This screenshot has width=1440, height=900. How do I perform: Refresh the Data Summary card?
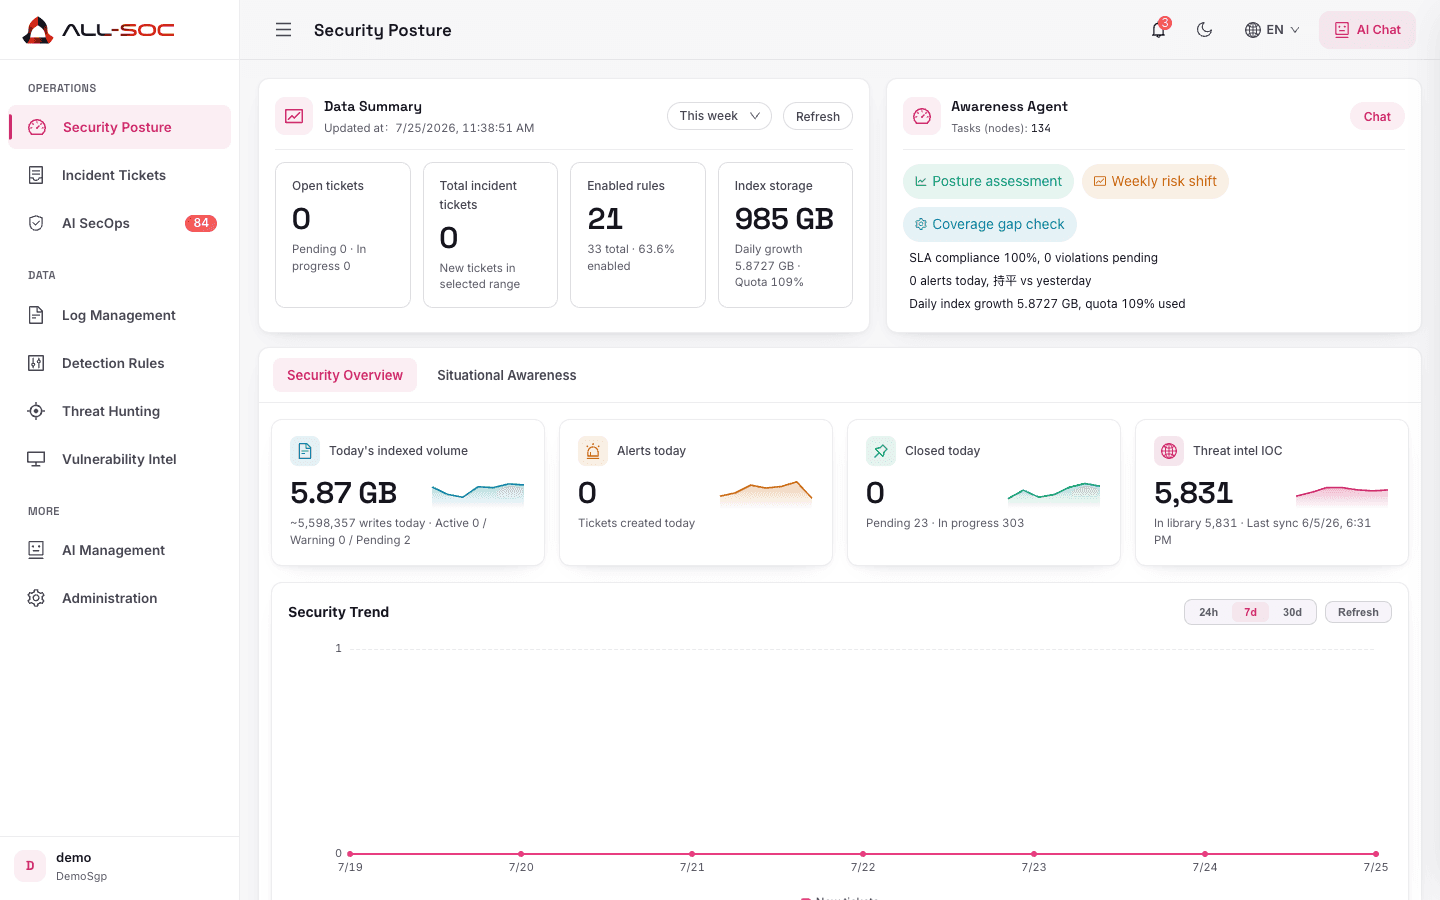818,116
